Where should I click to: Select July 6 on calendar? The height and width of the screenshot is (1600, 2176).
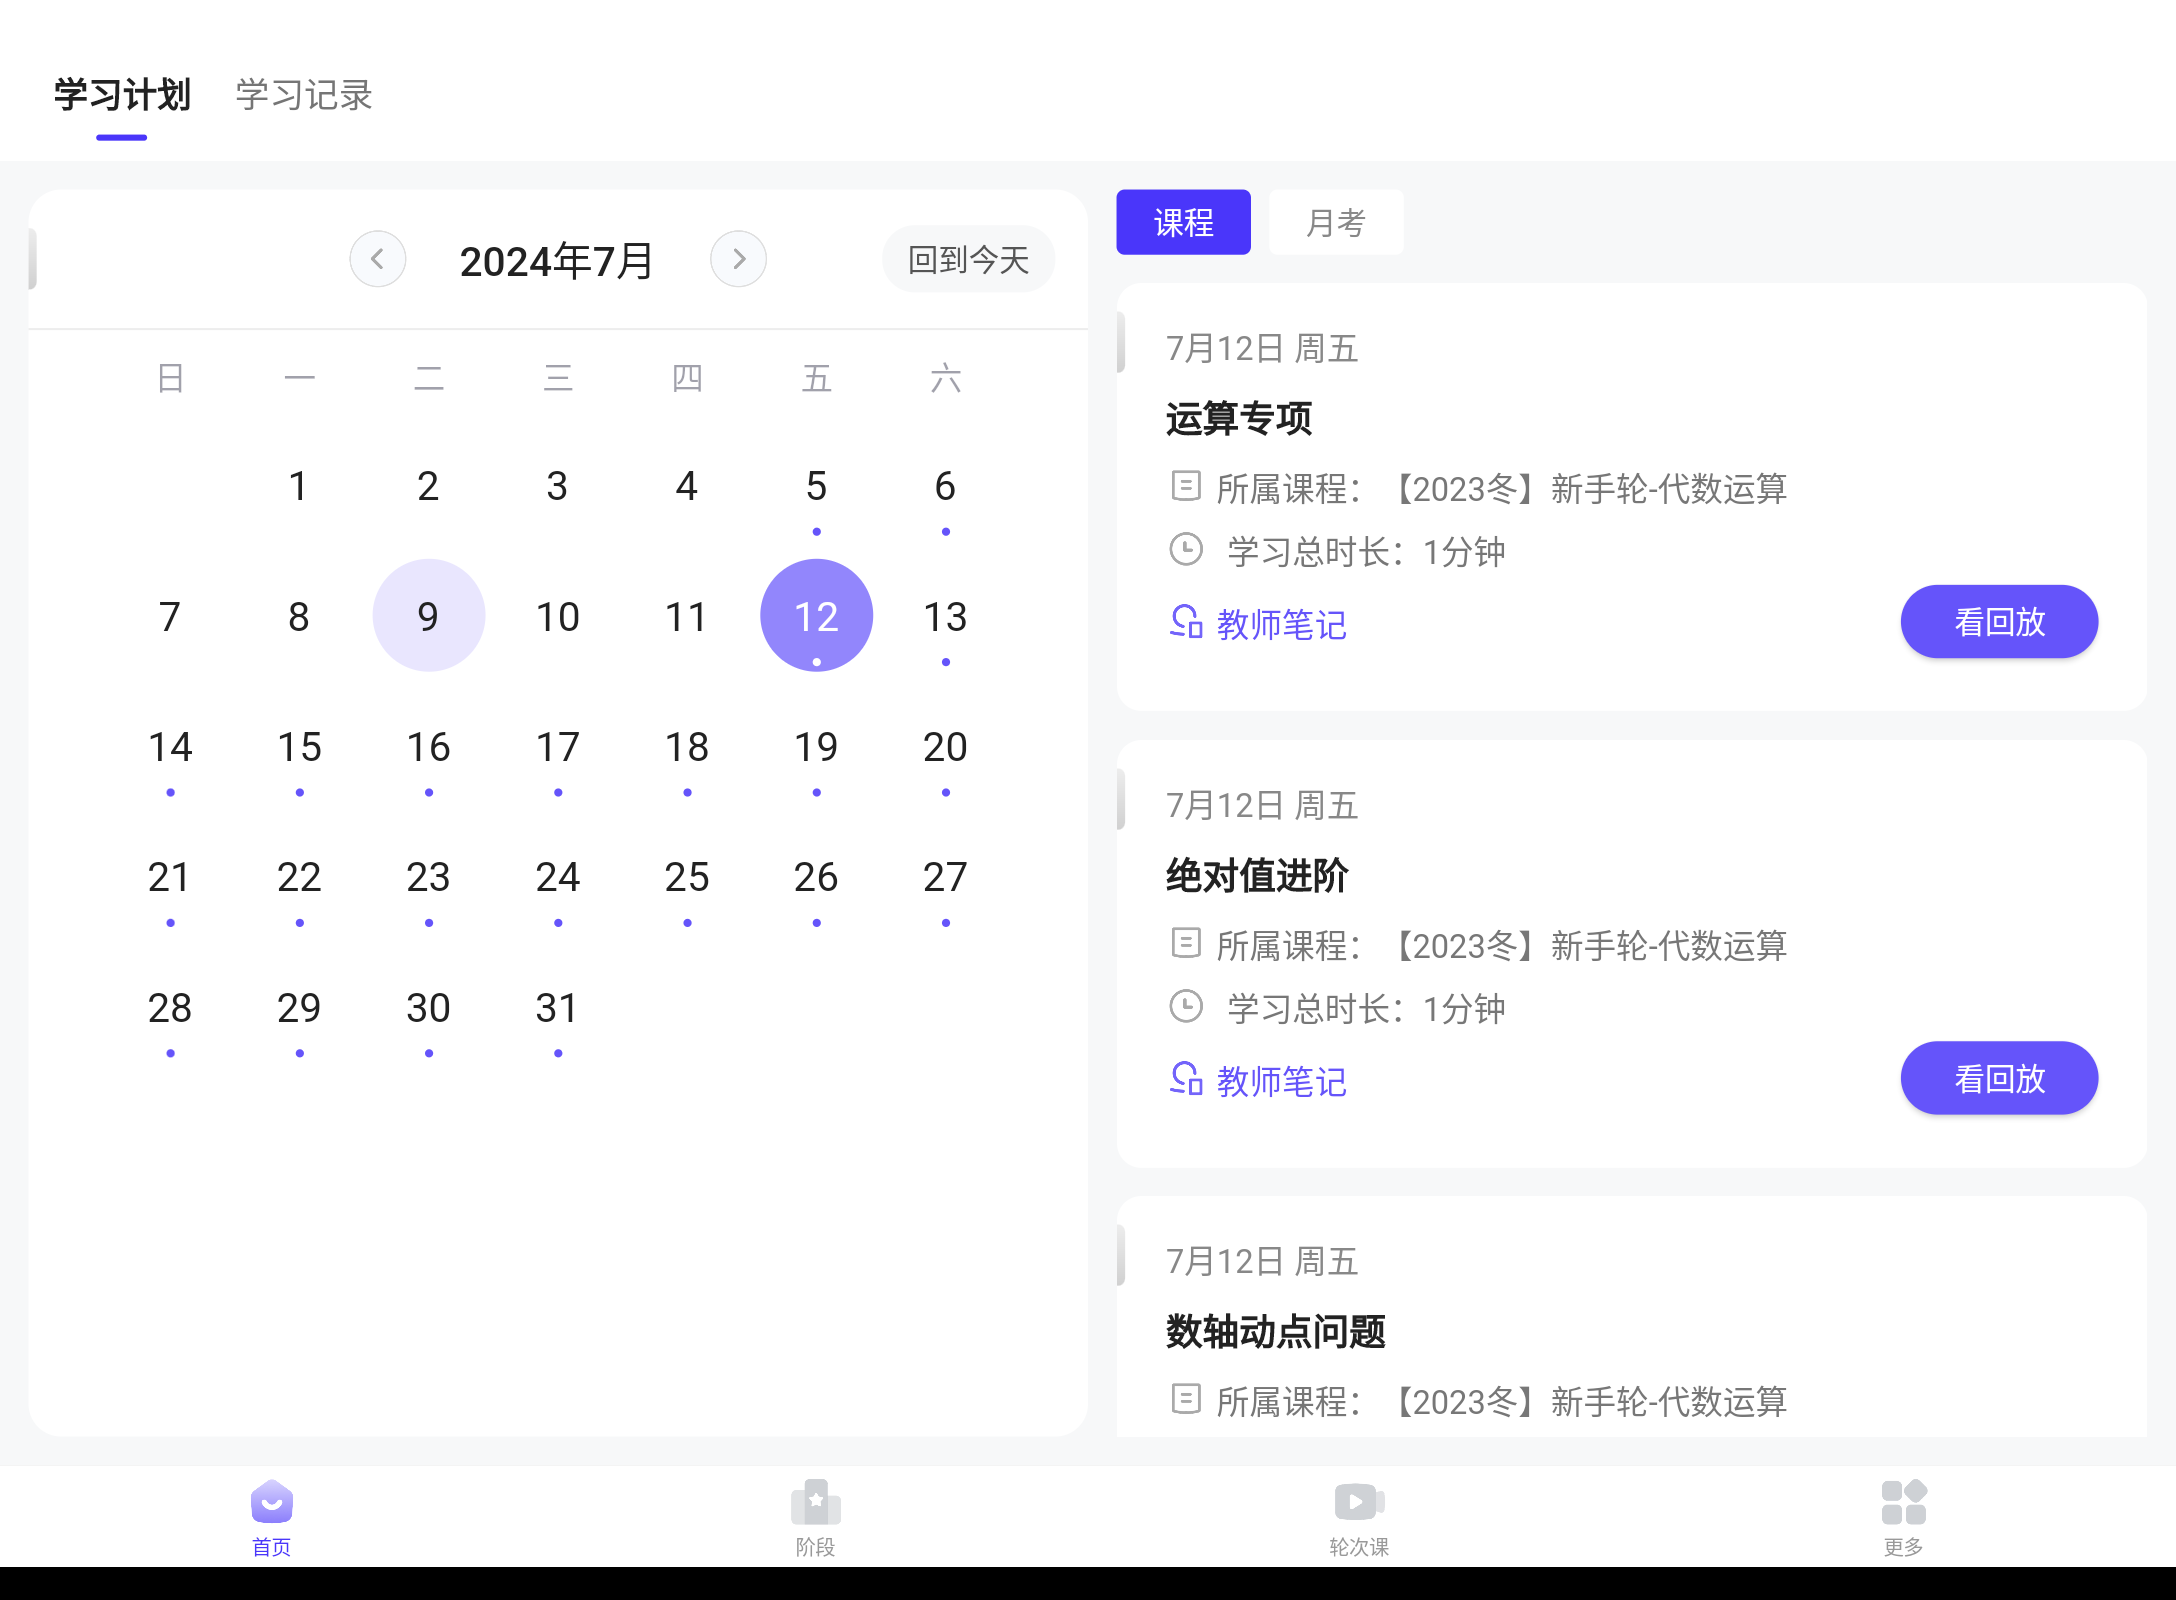pos(945,487)
